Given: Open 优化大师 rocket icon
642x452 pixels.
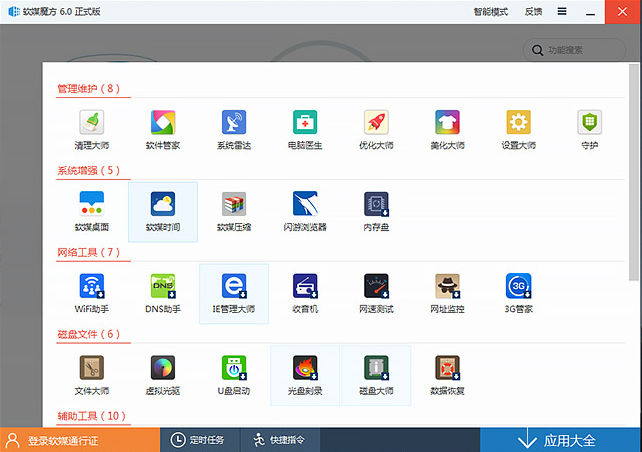Looking at the screenshot, I should click(376, 122).
